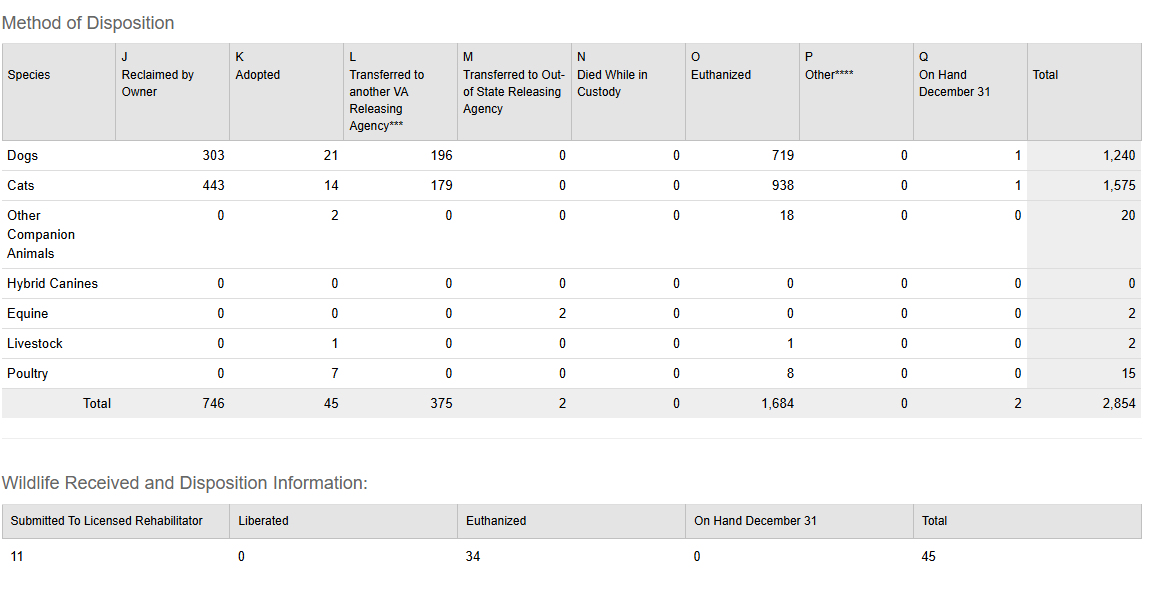Select the Hybrid Canines row label
The height and width of the screenshot is (593, 1152).
pyautogui.click(x=52, y=284)
